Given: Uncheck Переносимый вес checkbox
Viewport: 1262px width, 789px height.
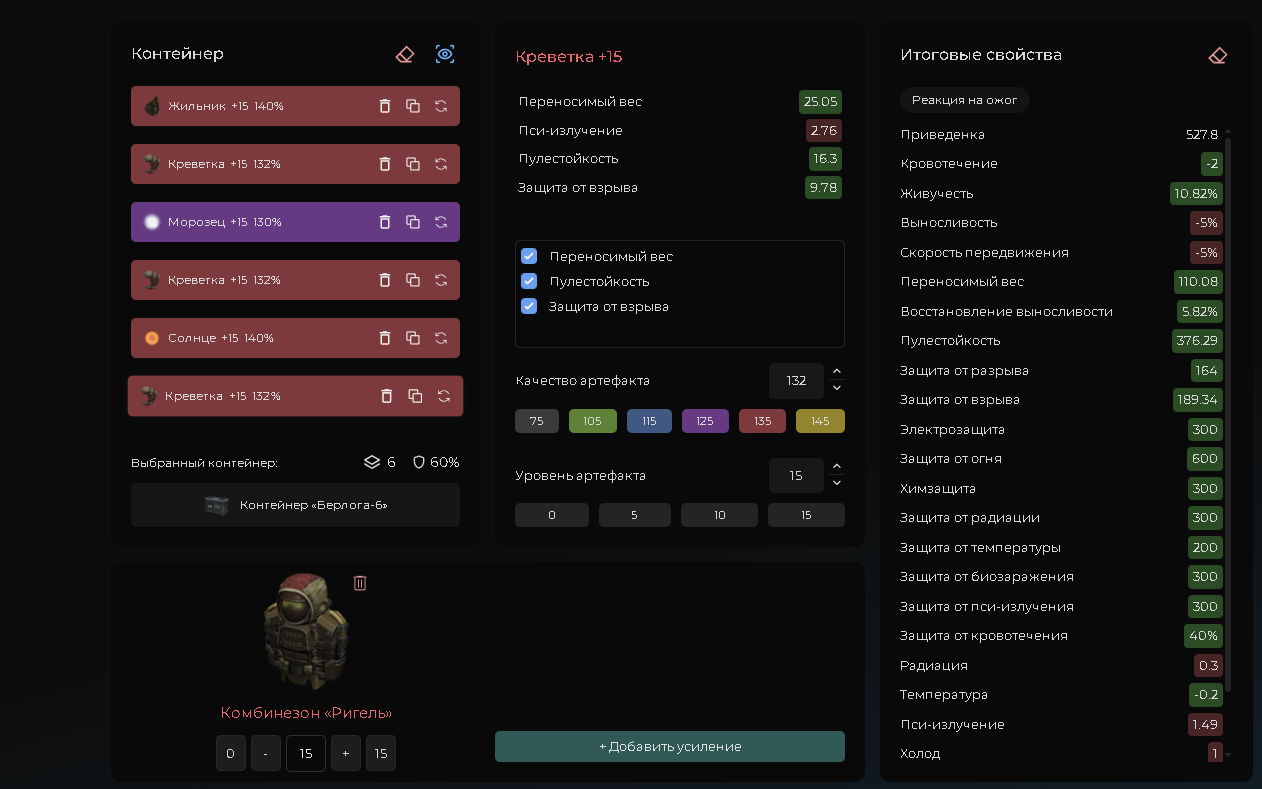Looking at the screenshot, I should pyautogui.click(x=529, y=256).
